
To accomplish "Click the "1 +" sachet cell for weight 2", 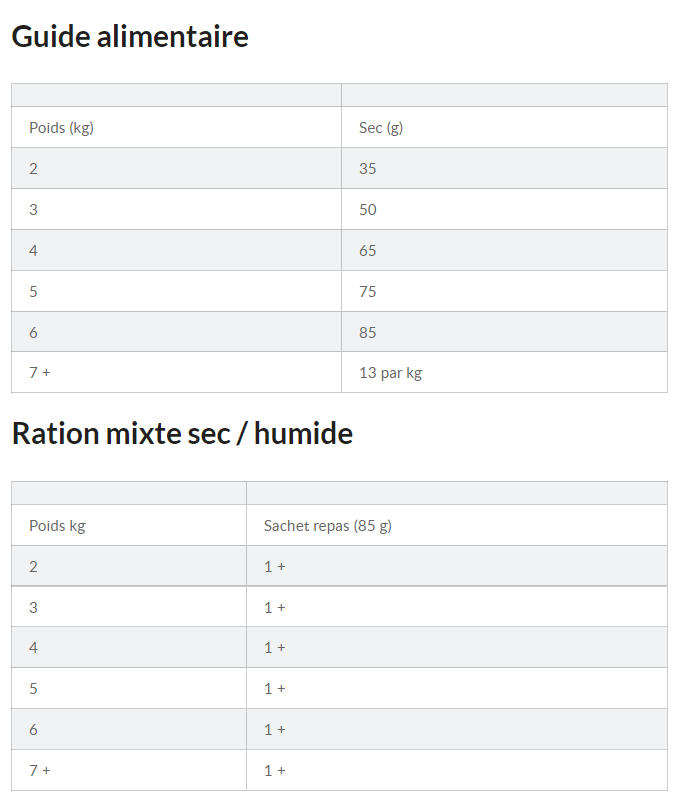I will (275, 566).
